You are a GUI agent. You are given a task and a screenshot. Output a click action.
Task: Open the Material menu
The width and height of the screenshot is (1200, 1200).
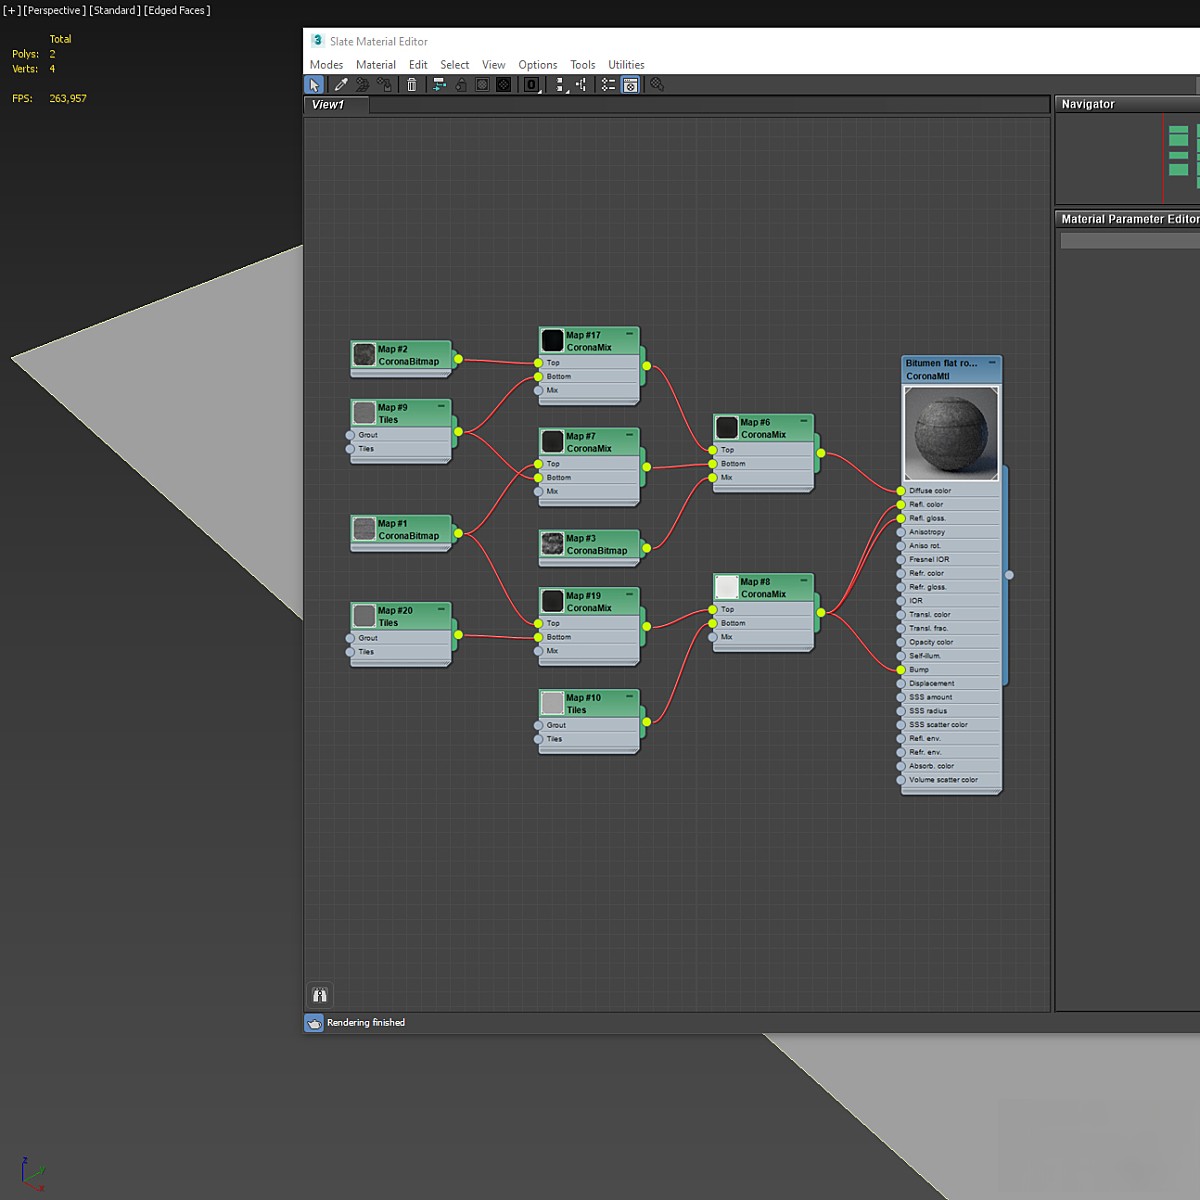point(375,65)
